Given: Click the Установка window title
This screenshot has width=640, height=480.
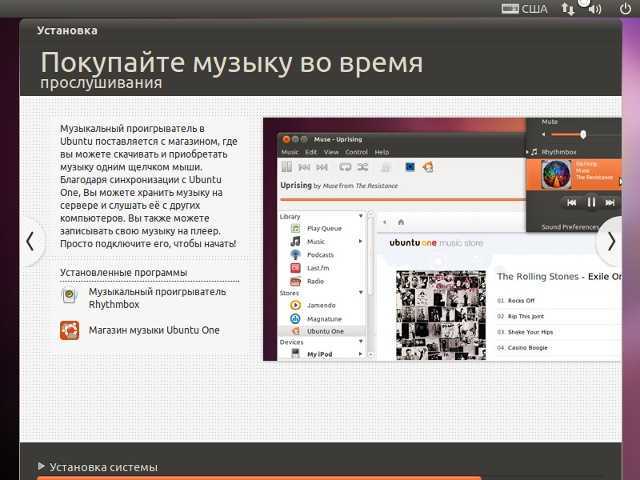Looking at the screenshot, I should click(67, 31).
